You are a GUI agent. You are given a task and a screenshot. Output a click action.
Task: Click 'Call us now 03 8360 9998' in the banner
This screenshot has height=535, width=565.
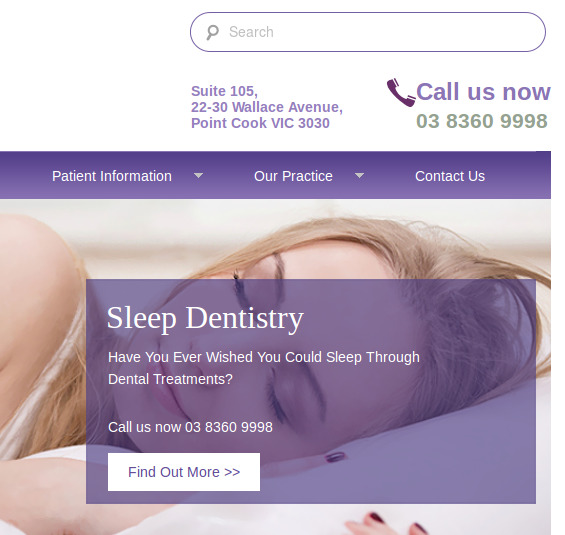190,427
